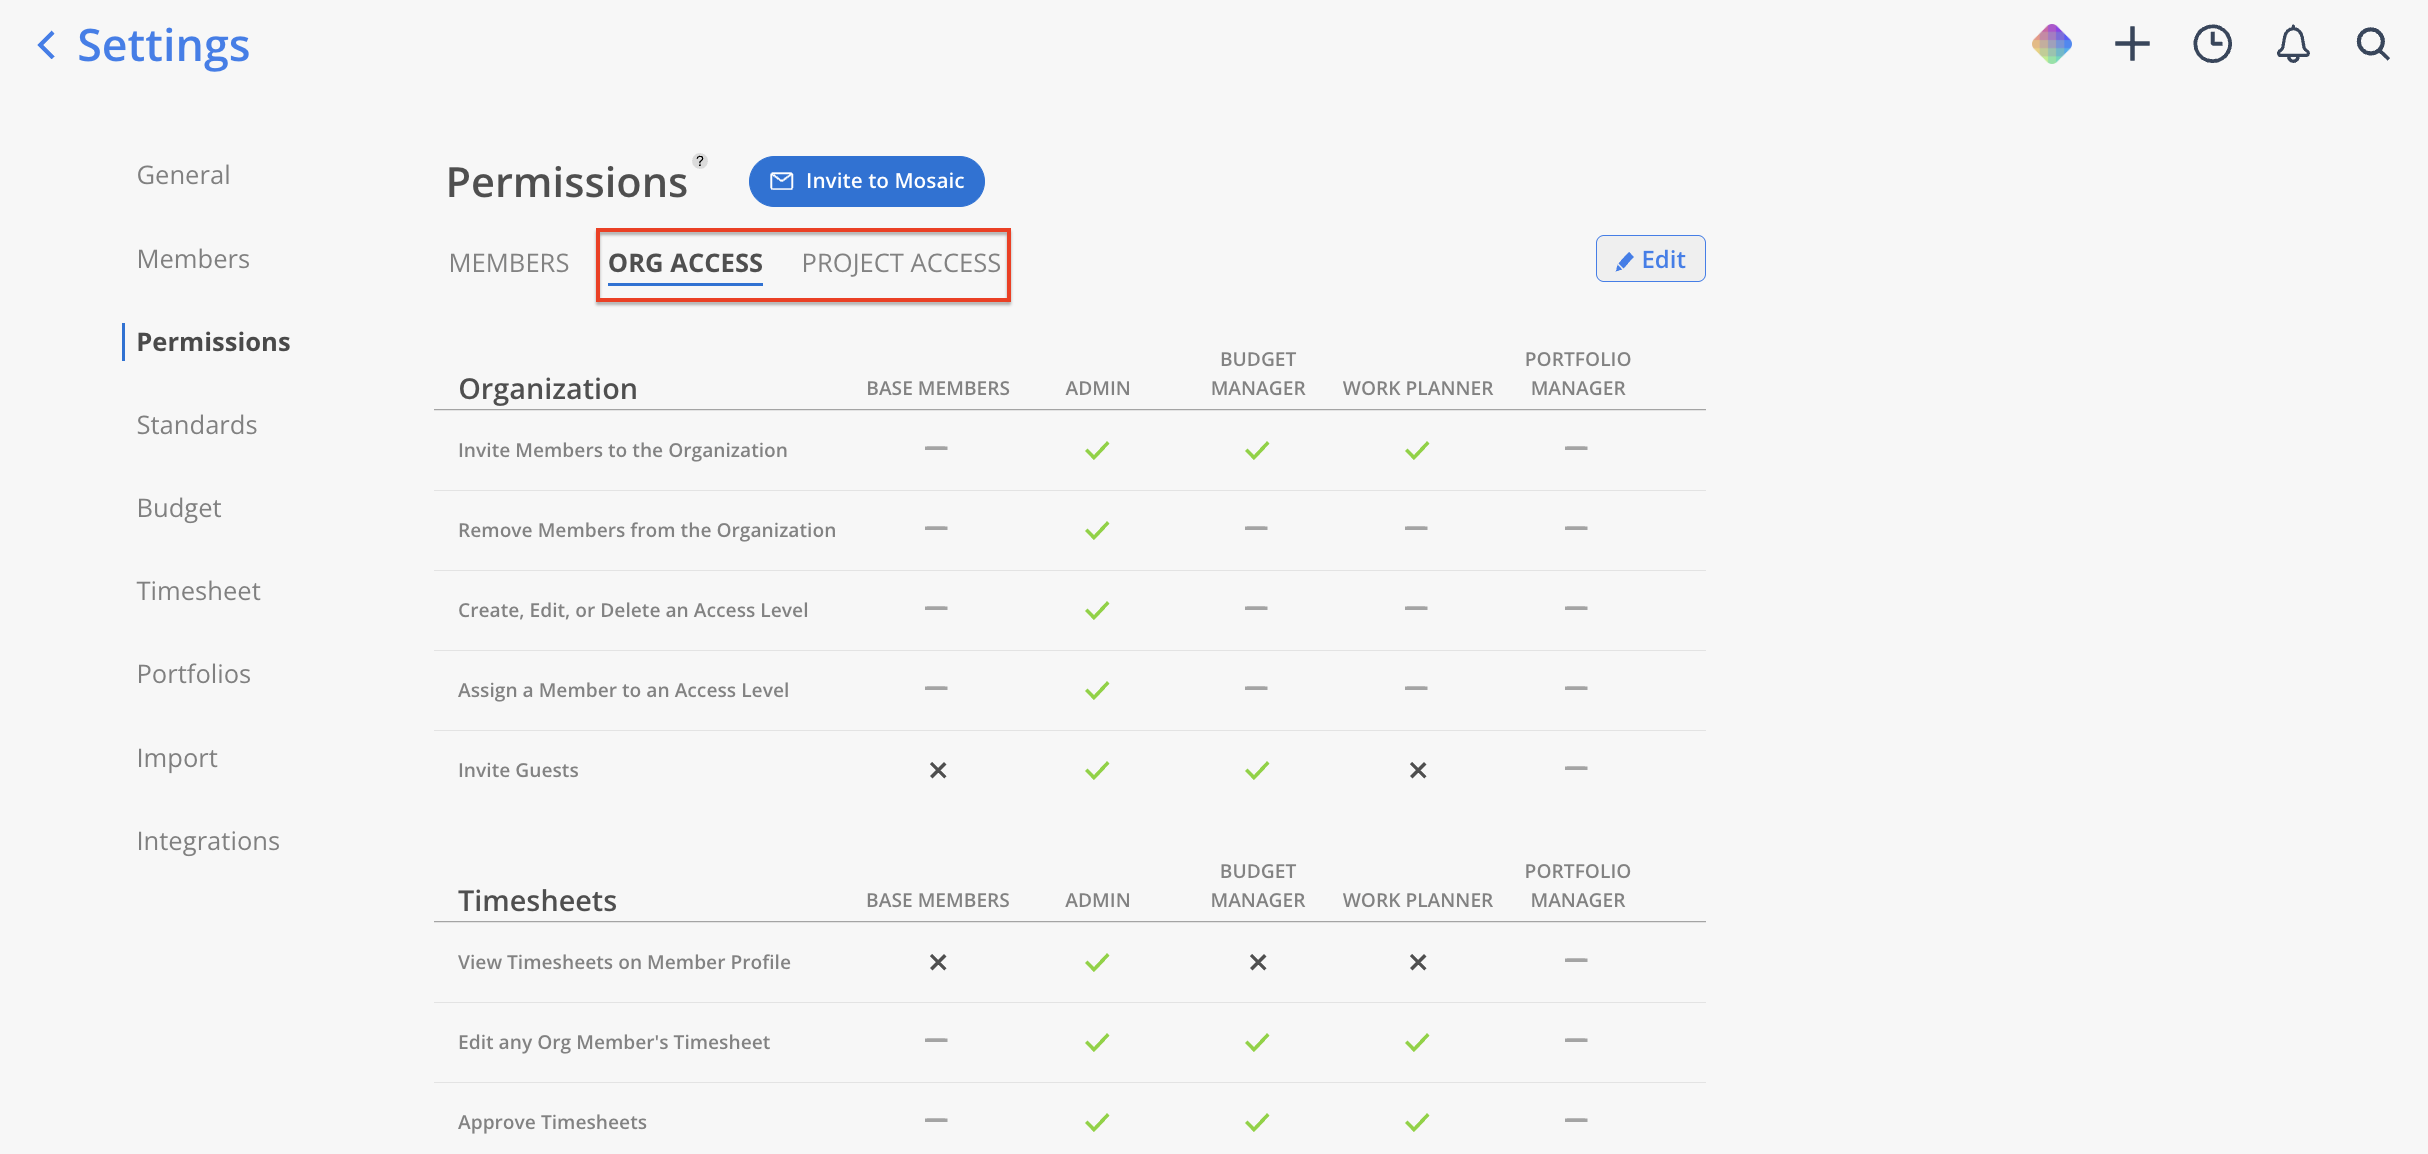Click Base Members dash for Invite Members to the Organization

(x=936, y=448)
